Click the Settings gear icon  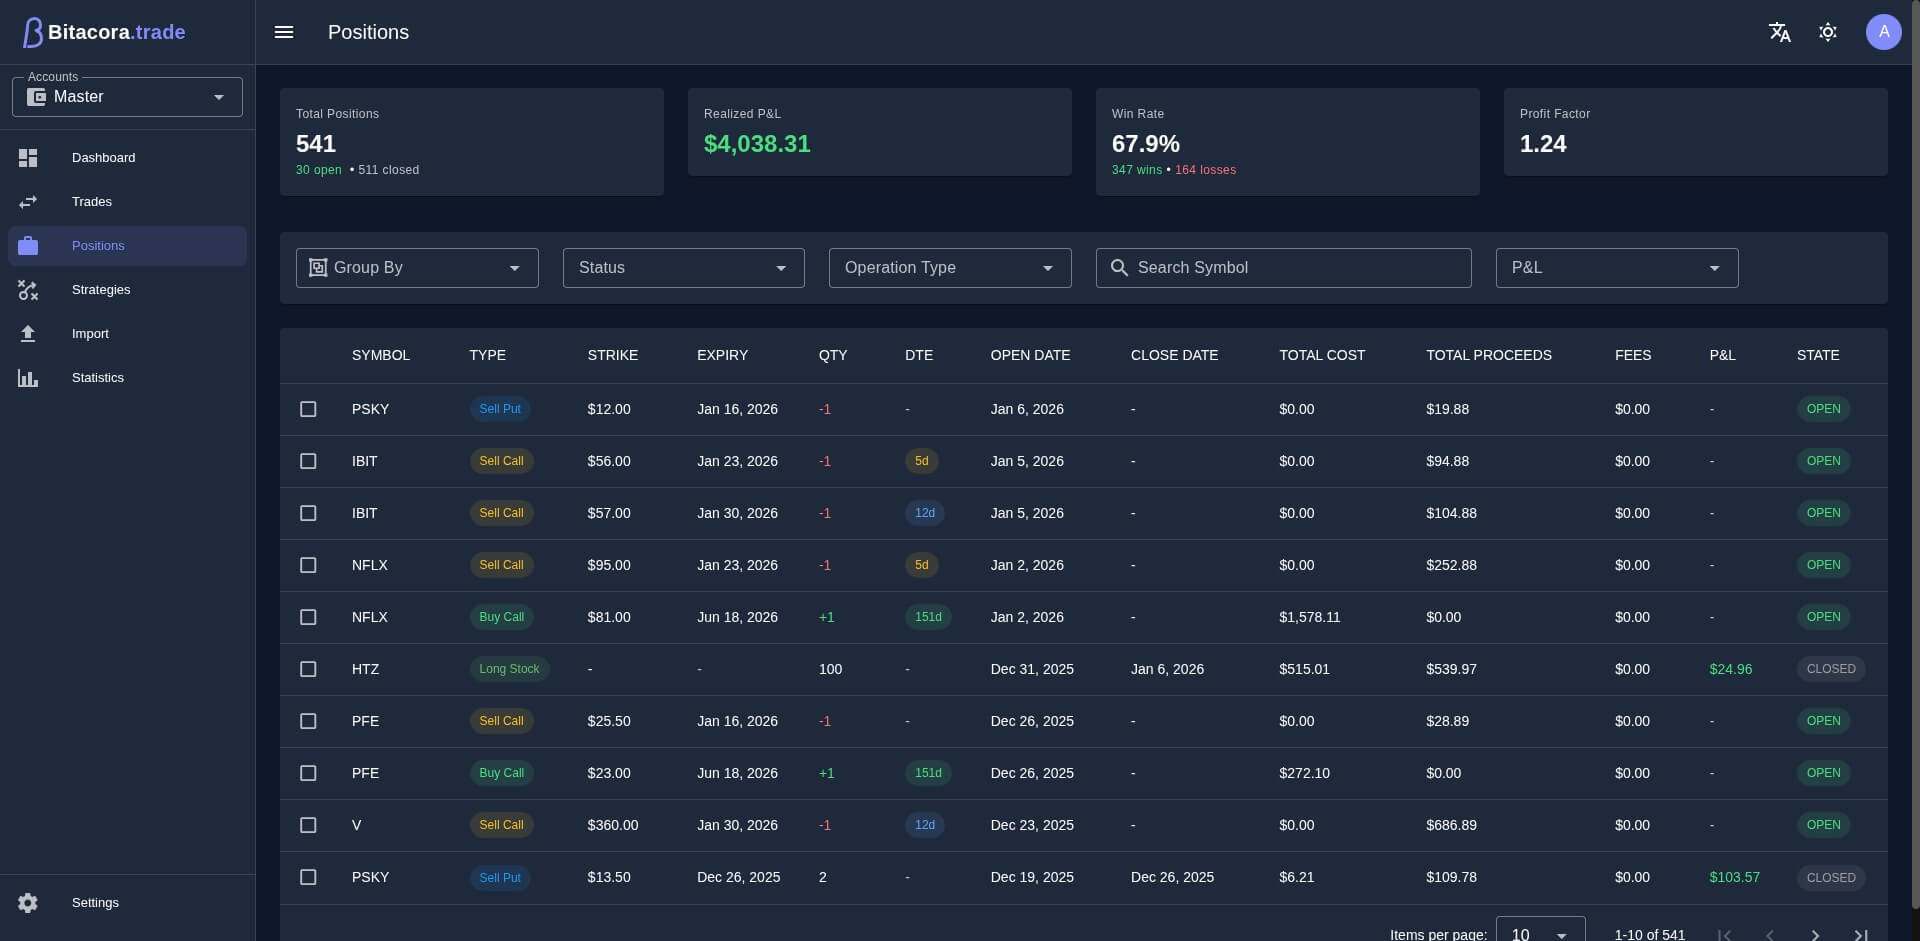[x=28, y=903]
